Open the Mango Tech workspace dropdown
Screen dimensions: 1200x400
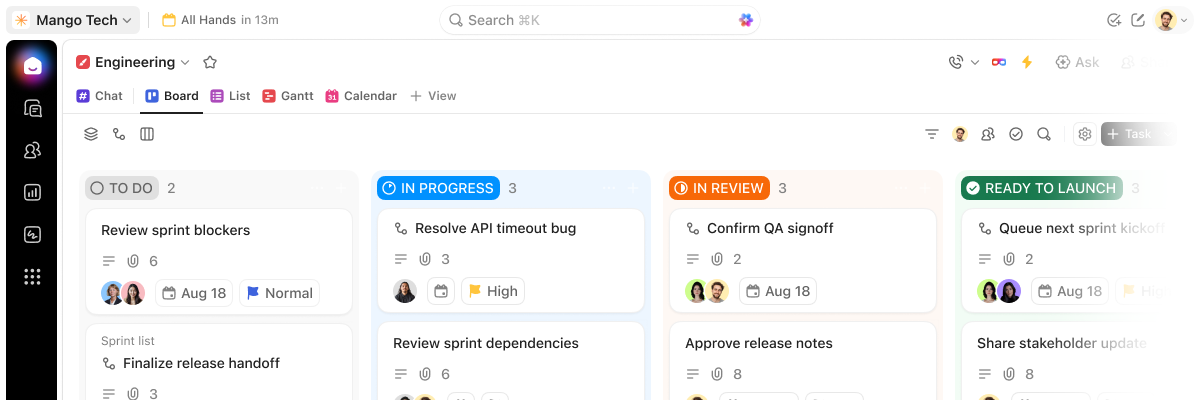pyautogui.click(x=73, y=20)
